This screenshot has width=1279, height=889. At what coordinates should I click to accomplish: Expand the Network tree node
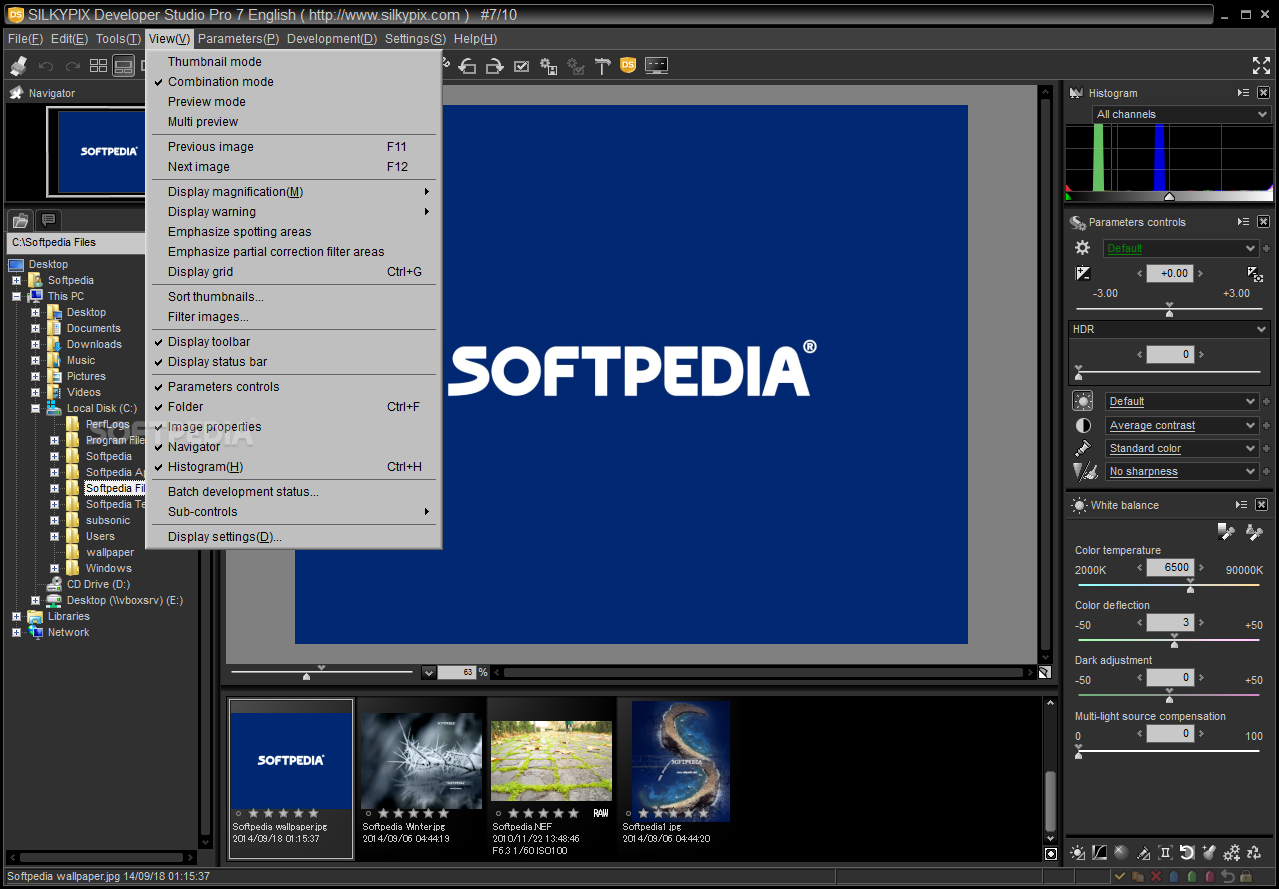click(x=17, y=632)
